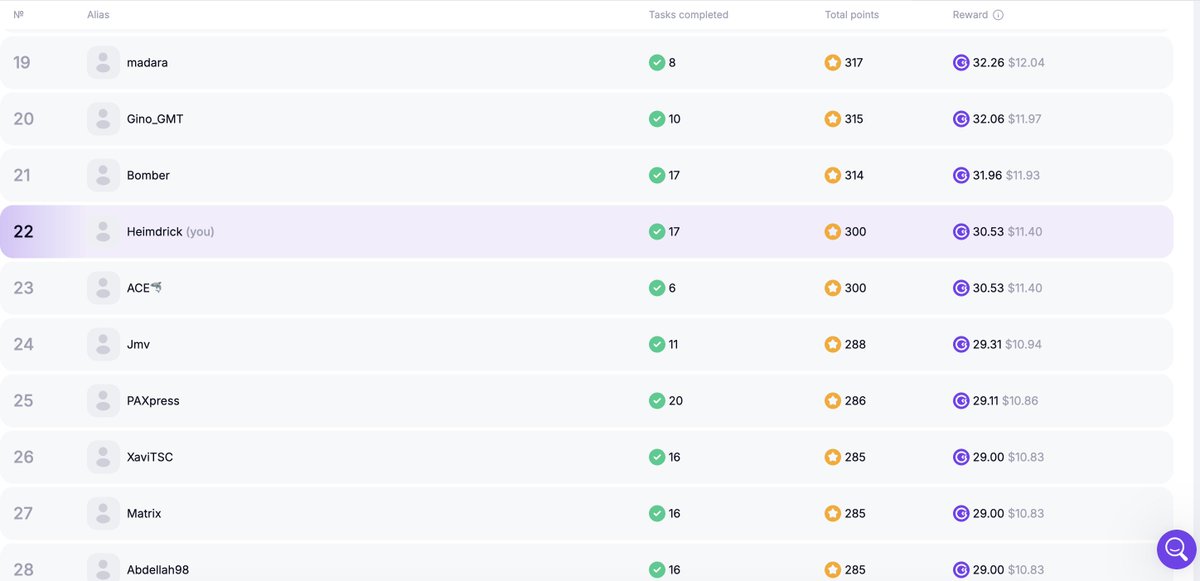Click Bomber's total points "314"
Image resolution: width=1200 pixels, height=581 pixels.
pos(854,175)
